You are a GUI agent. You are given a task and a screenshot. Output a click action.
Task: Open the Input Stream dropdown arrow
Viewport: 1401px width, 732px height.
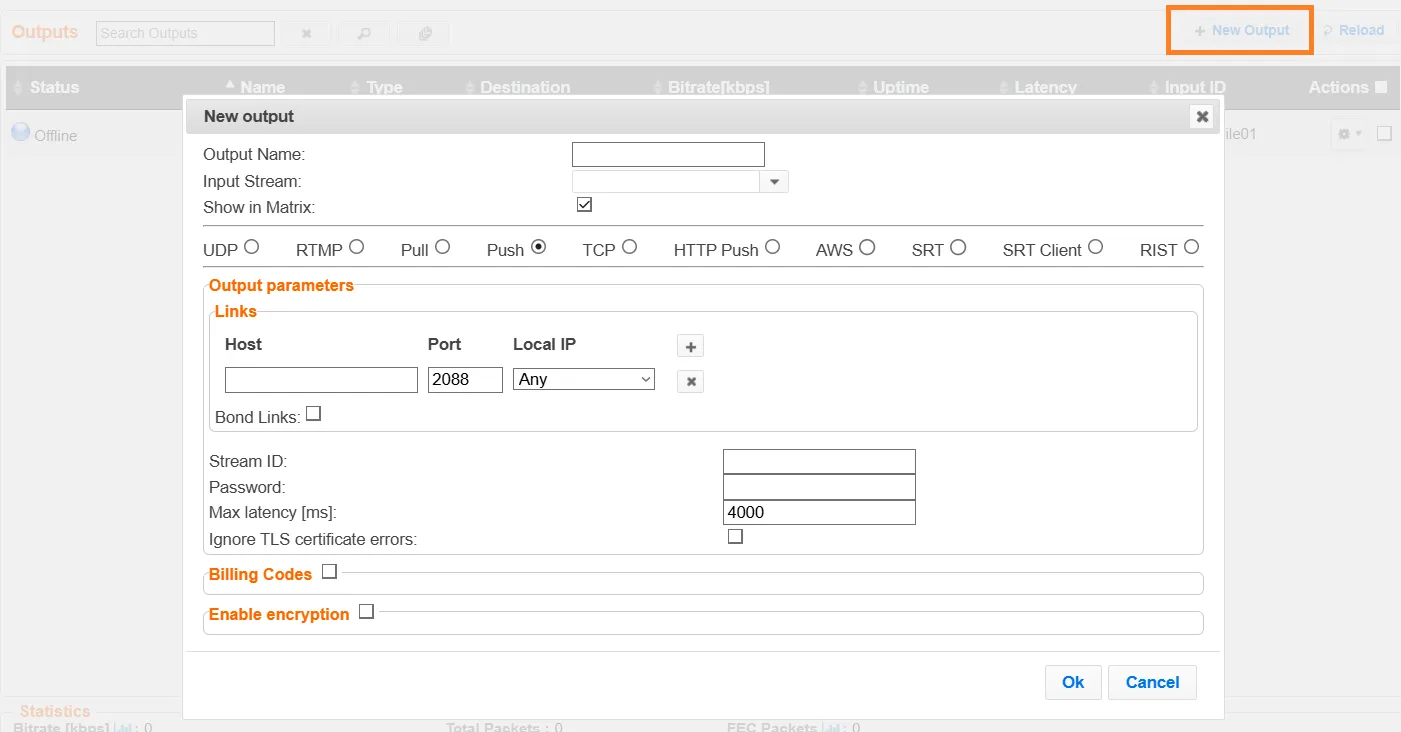point(774,182)
